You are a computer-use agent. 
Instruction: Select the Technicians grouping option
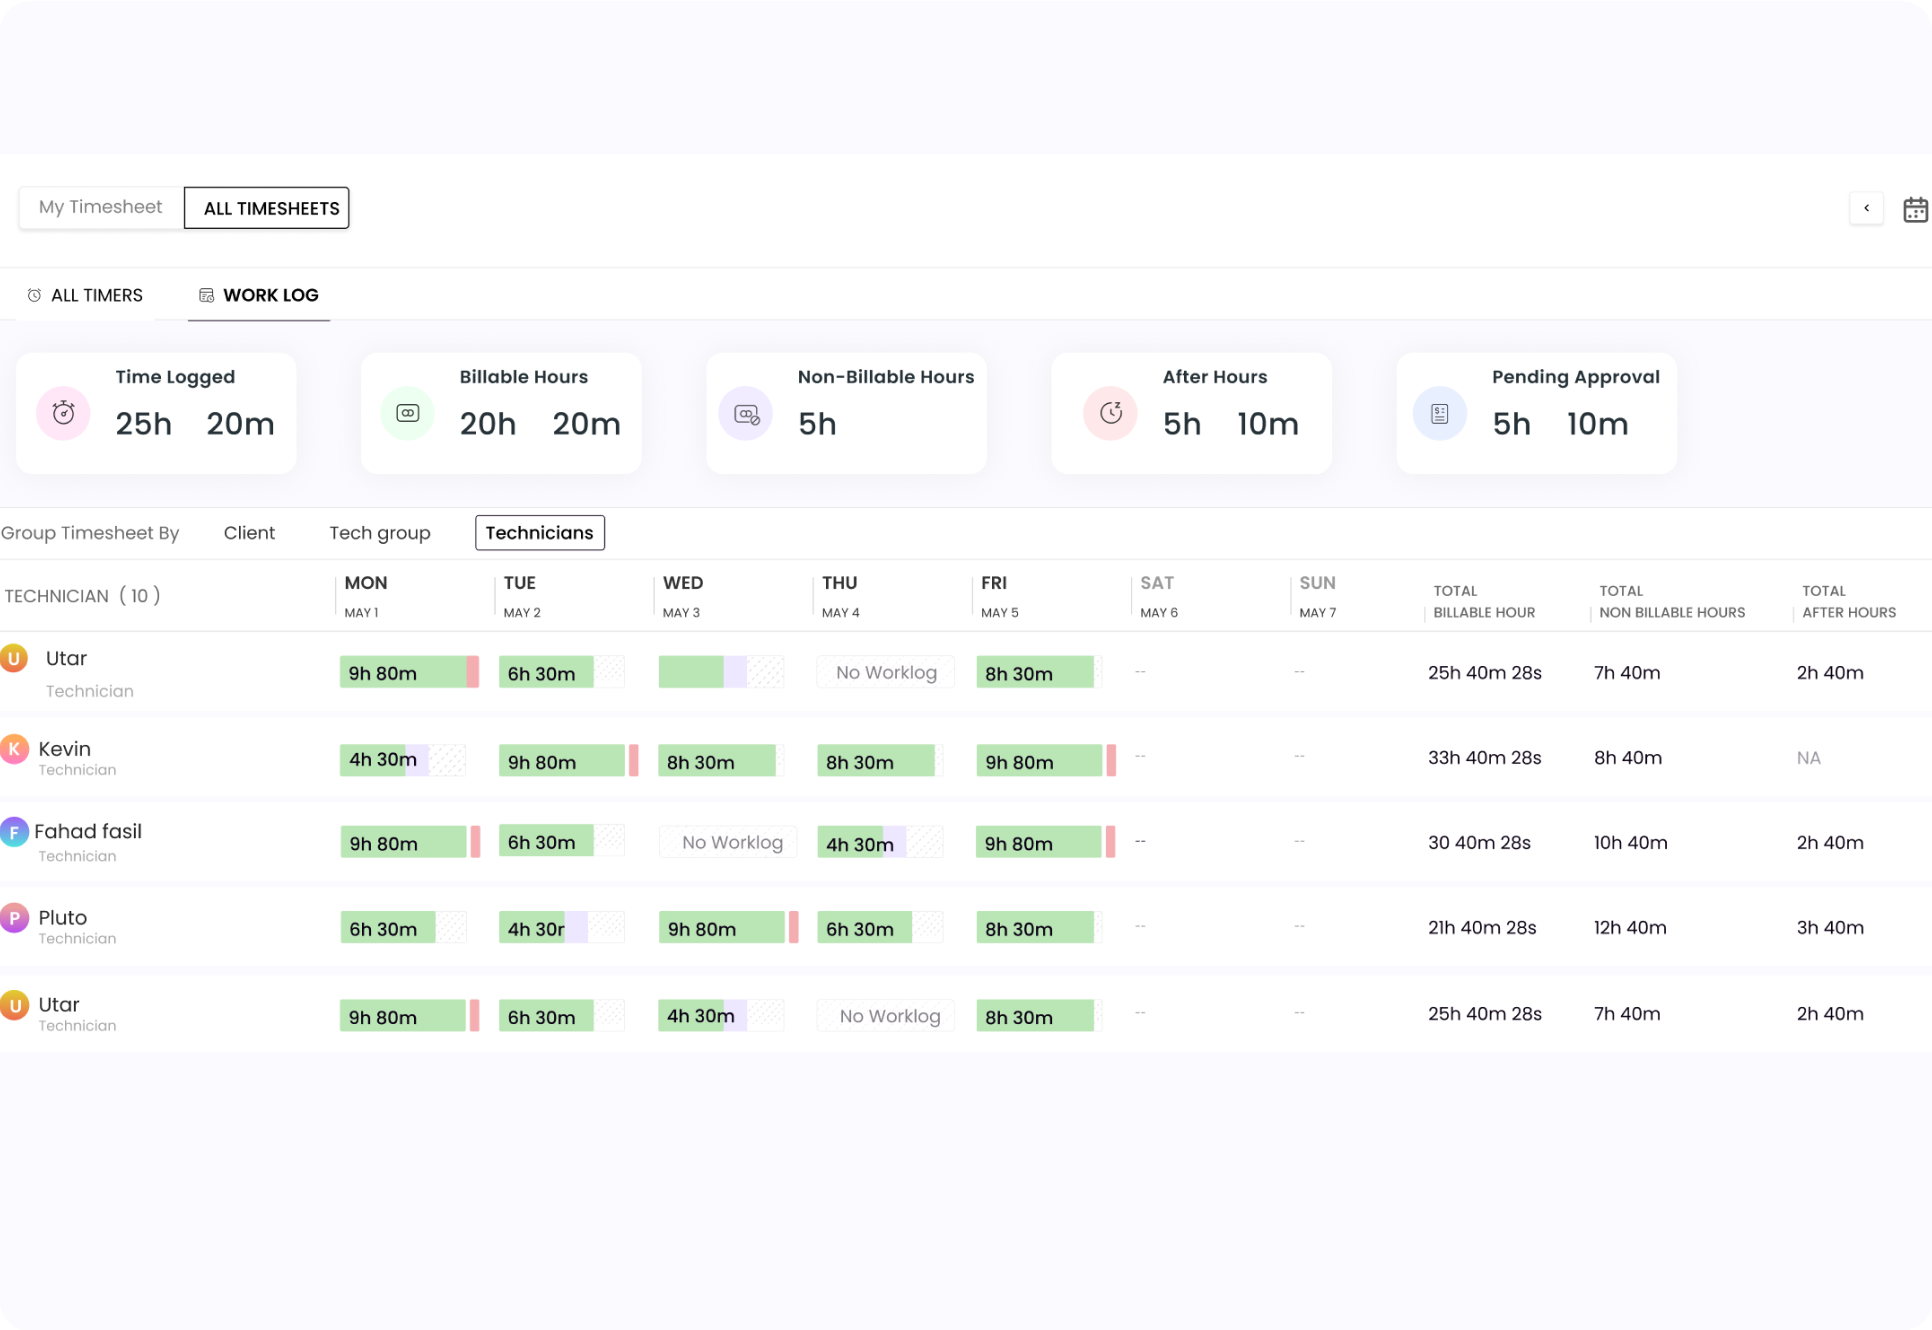pos(539,532)
